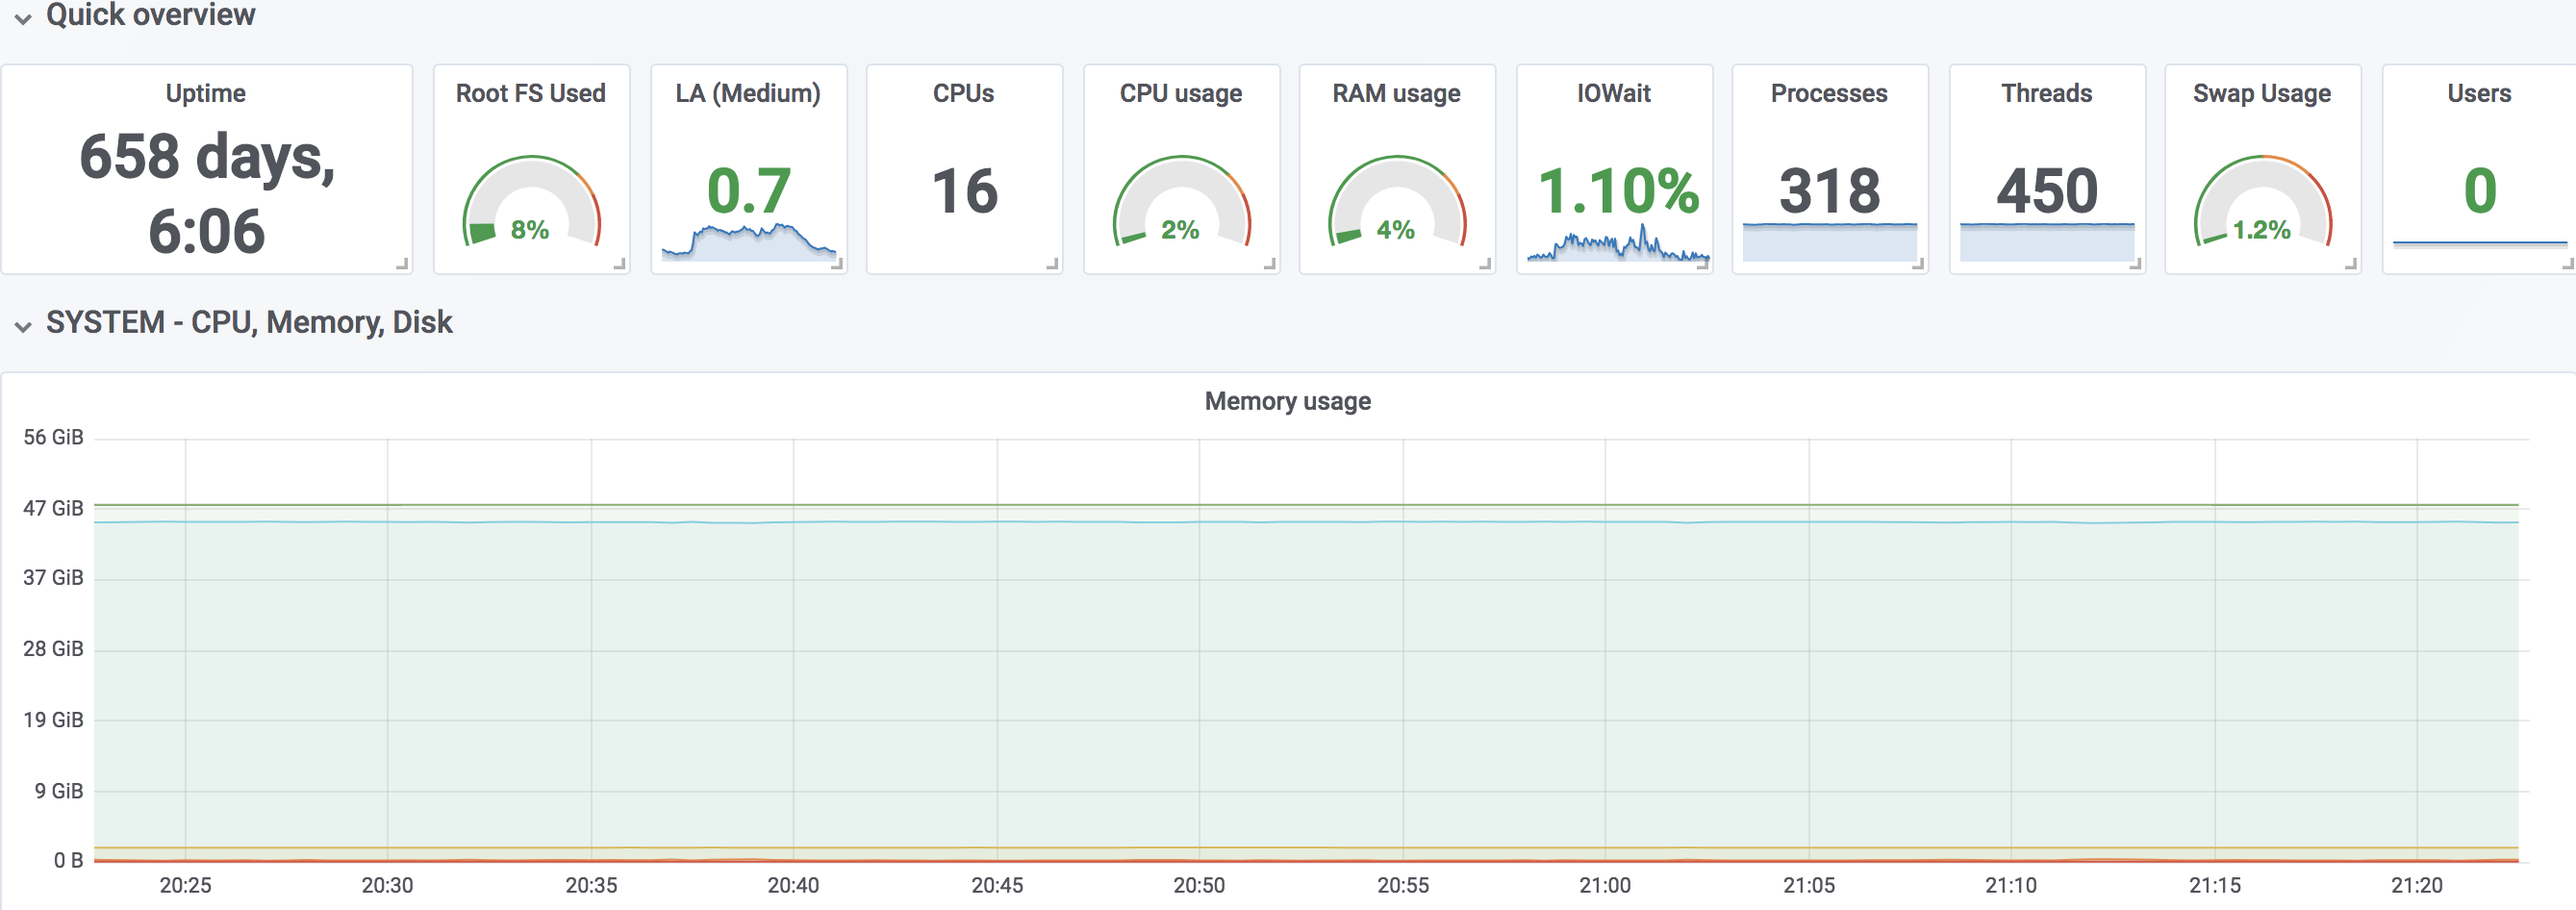Open the Uptime panel title menu
This screenshot has height=910, width=2576.
click(x=205, y=93)
